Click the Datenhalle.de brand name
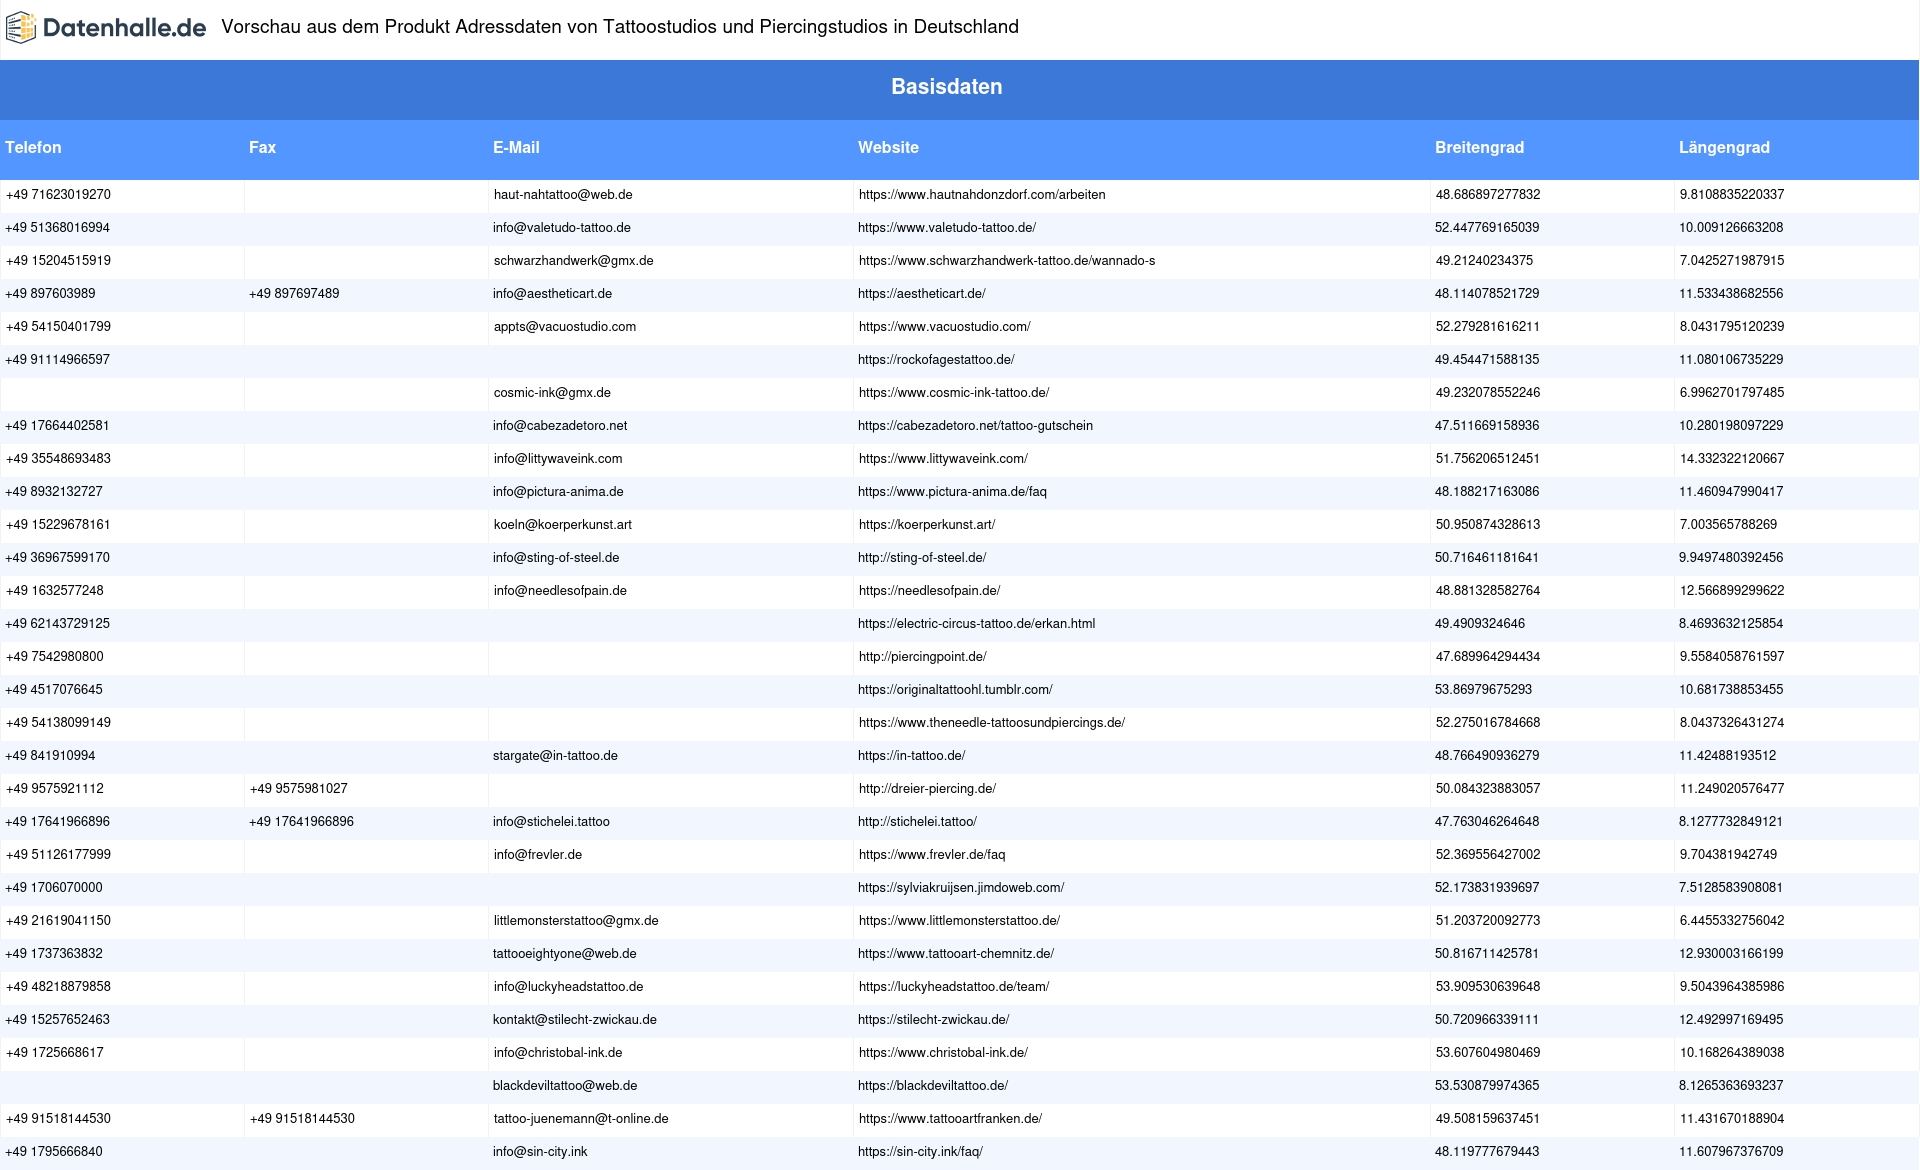1920x1170 pixels. tap(125, 28)
